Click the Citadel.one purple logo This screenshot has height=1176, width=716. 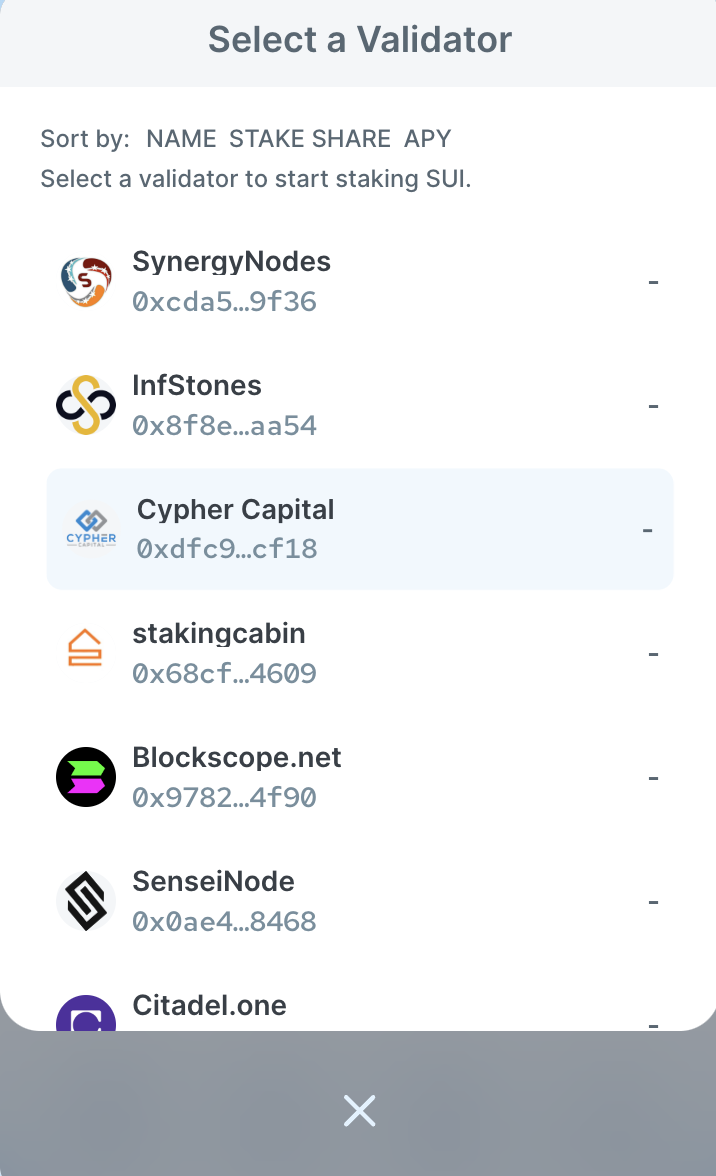[x=86, y=1013]
